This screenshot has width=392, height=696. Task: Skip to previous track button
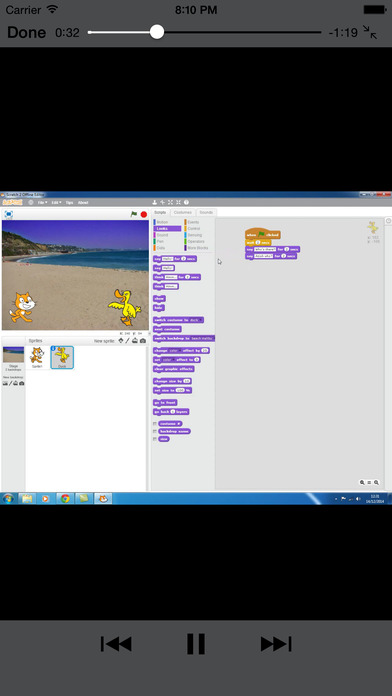116,644
